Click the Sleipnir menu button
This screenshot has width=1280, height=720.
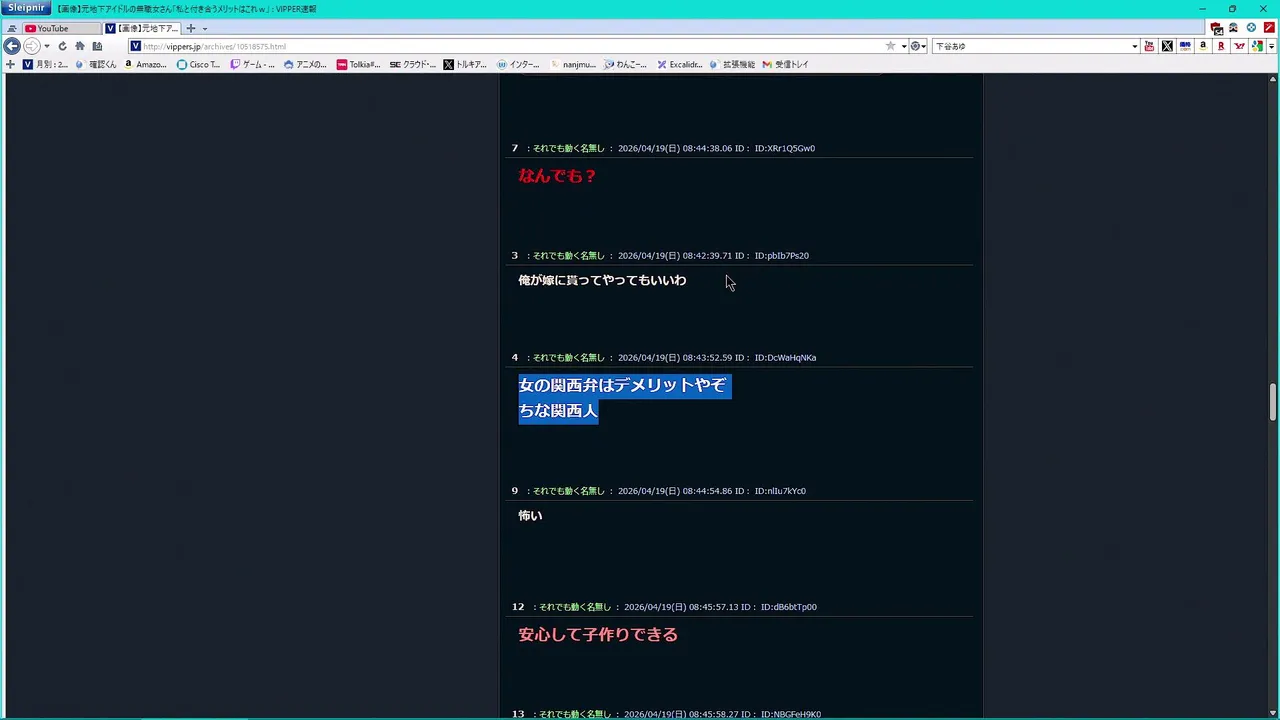coord(26,8)
